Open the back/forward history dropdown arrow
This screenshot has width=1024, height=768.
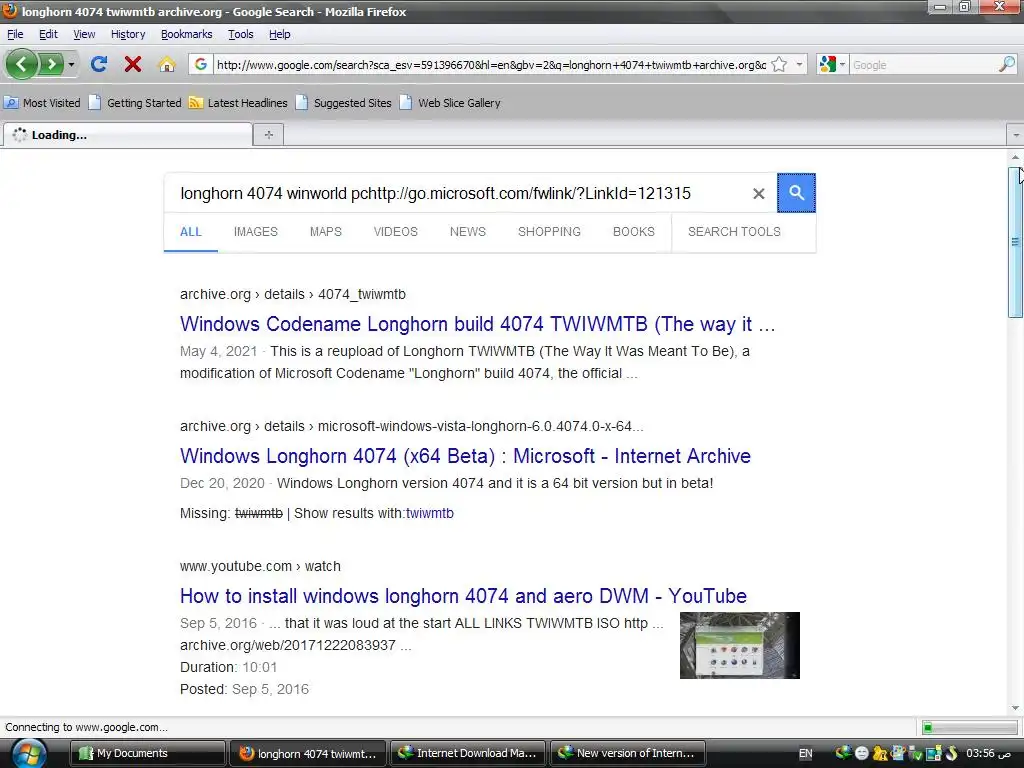click(x=71, y=64)
